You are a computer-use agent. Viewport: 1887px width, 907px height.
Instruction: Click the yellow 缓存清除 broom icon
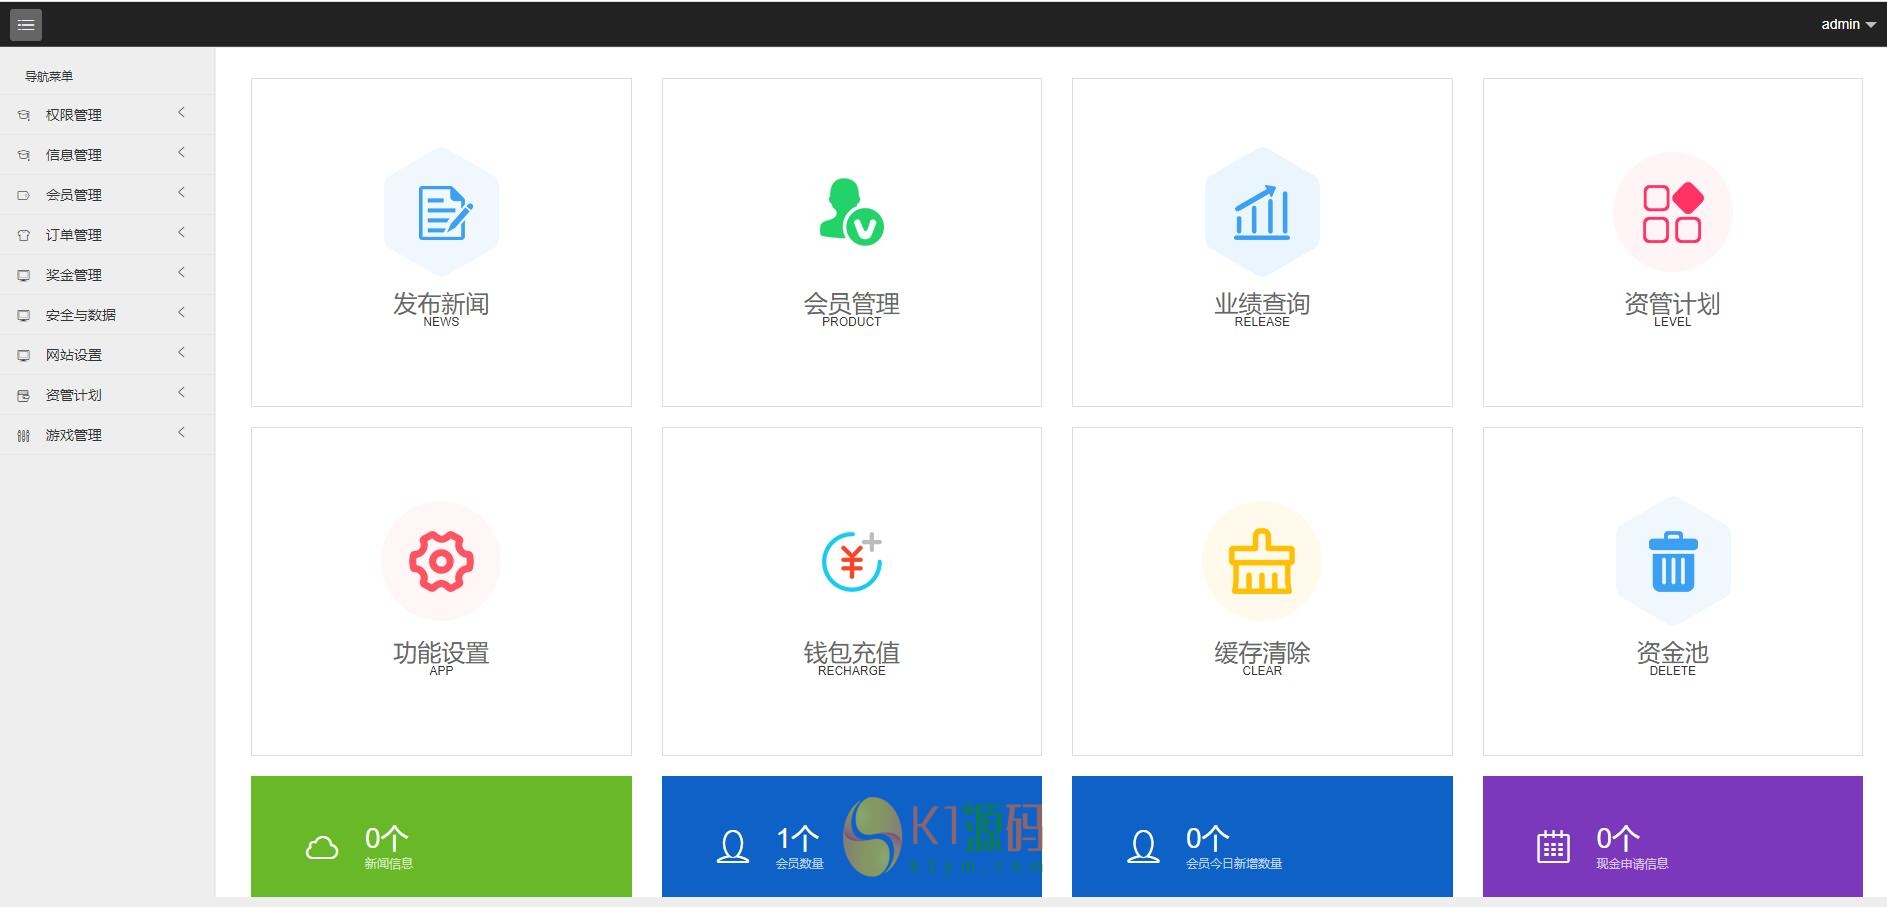tap(1262, 561)
